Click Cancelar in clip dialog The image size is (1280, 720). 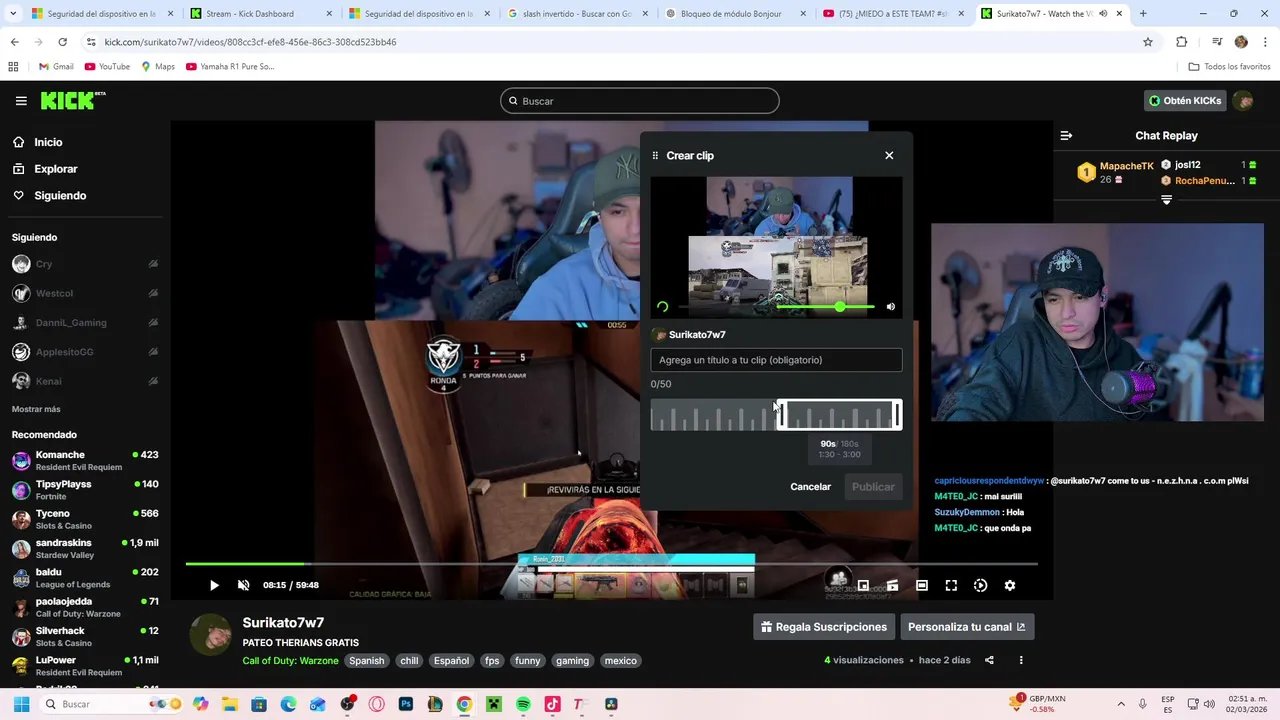810,487
